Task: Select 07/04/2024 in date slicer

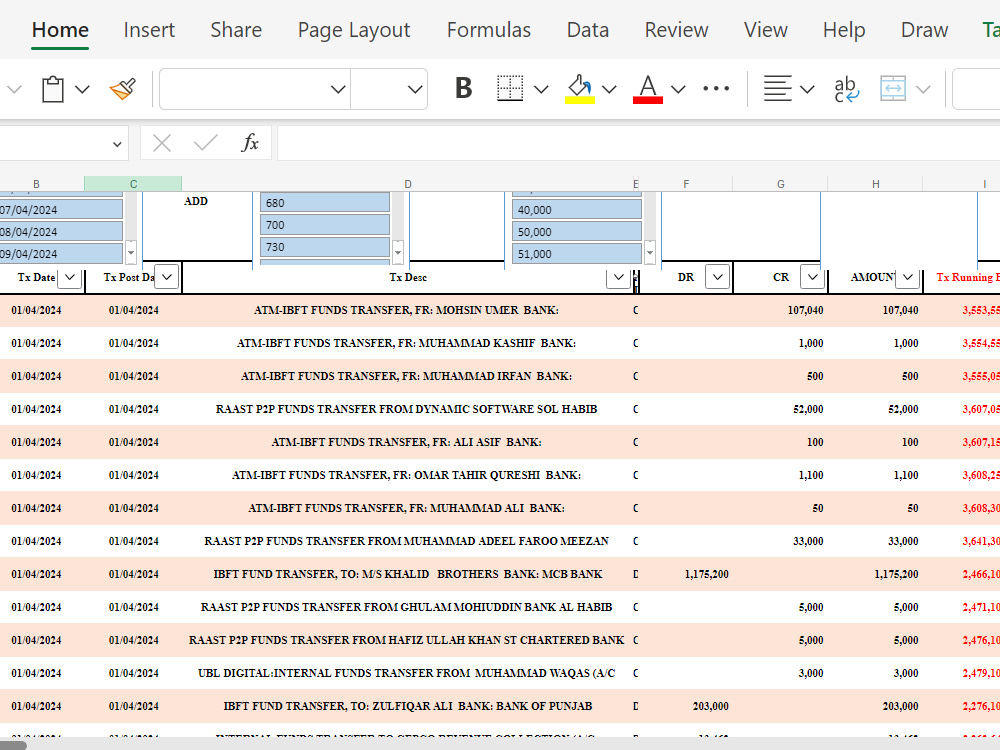Action: coord(61,210)
